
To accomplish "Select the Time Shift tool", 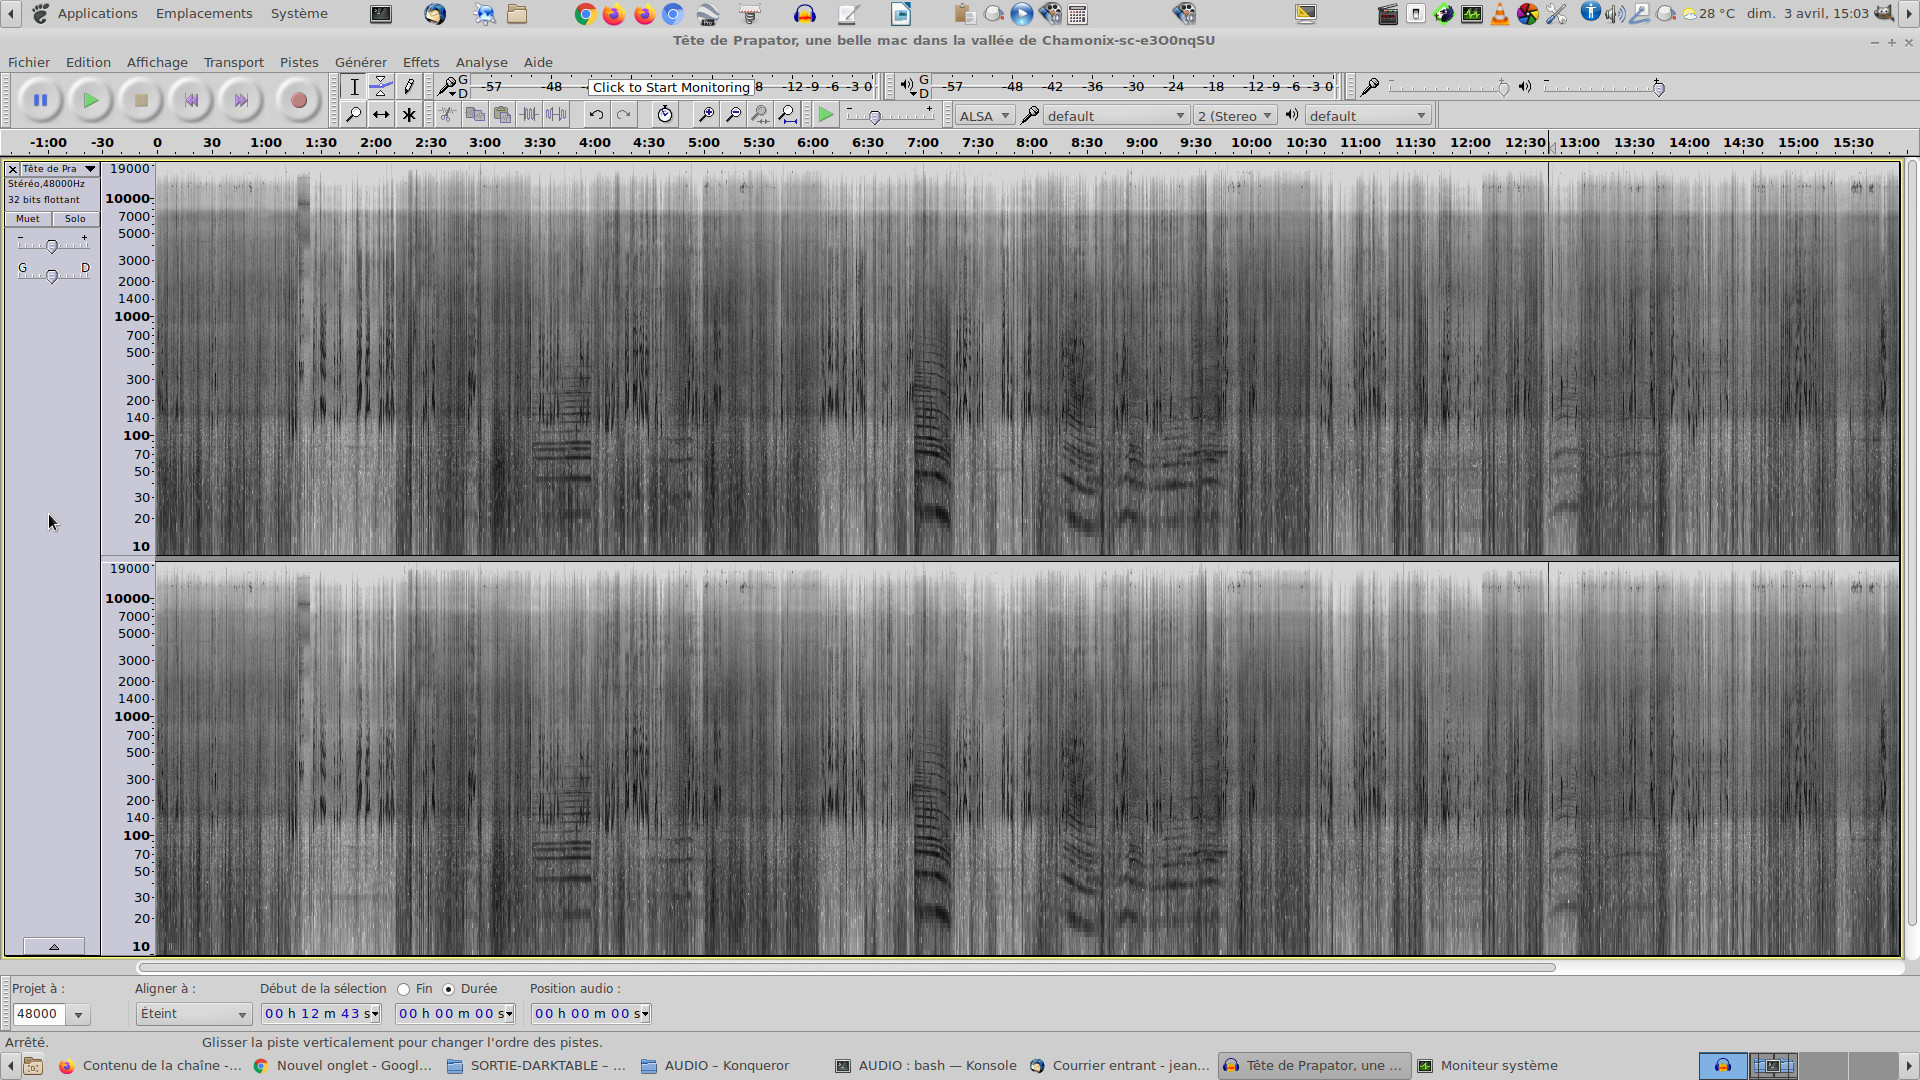I will [381, 115].
